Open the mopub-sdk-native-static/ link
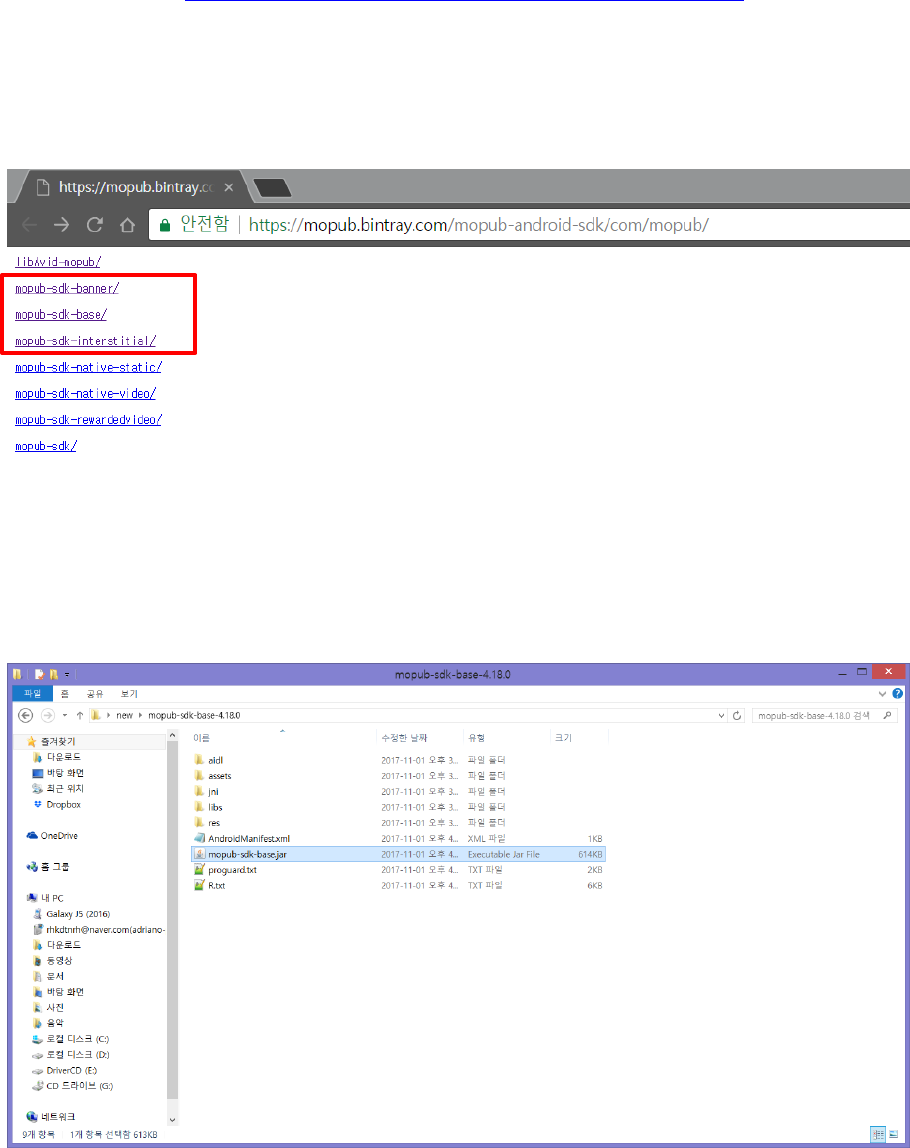The width and height of the screenshot is (910, 1148). pyautogui.click(x=89, y=368)
